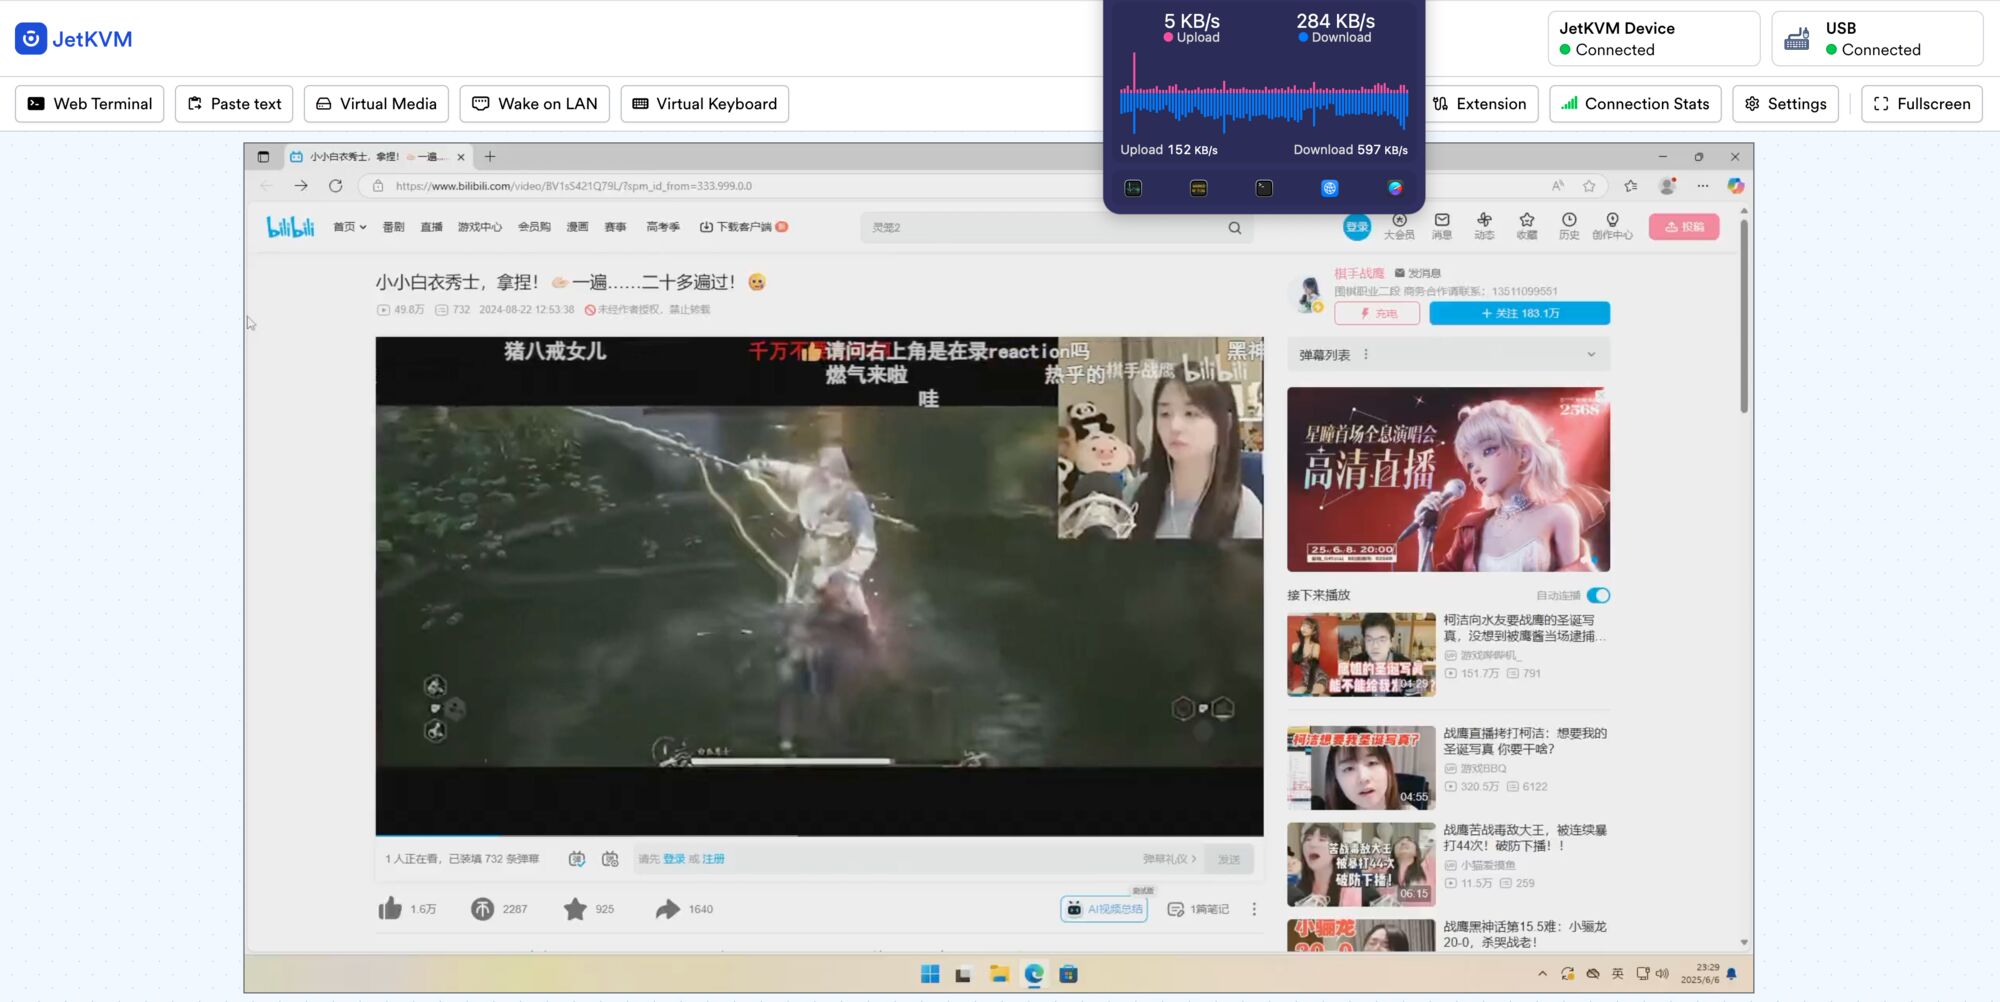The width and height of the screenshot is (2000, 1002).
Task: Open AI视频总结 summary
Action: [1104, 909]
